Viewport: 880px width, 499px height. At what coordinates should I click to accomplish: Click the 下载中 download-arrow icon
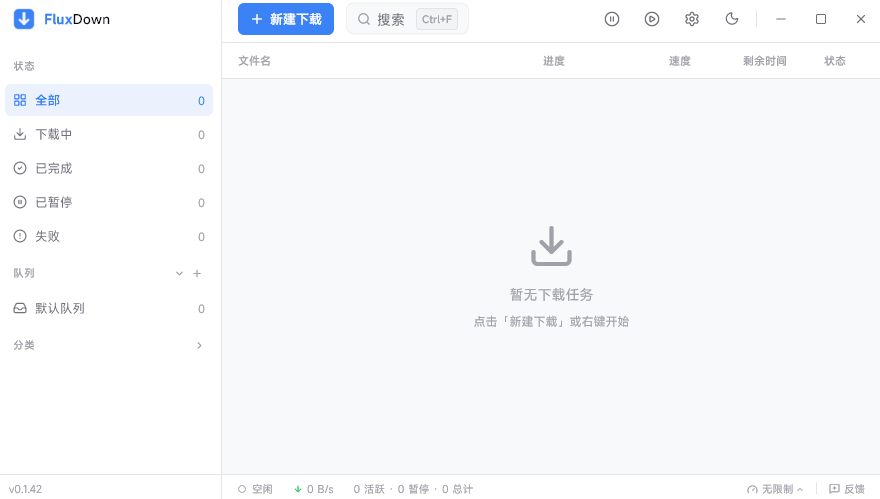pyautogui.click(x=20, y=135)
